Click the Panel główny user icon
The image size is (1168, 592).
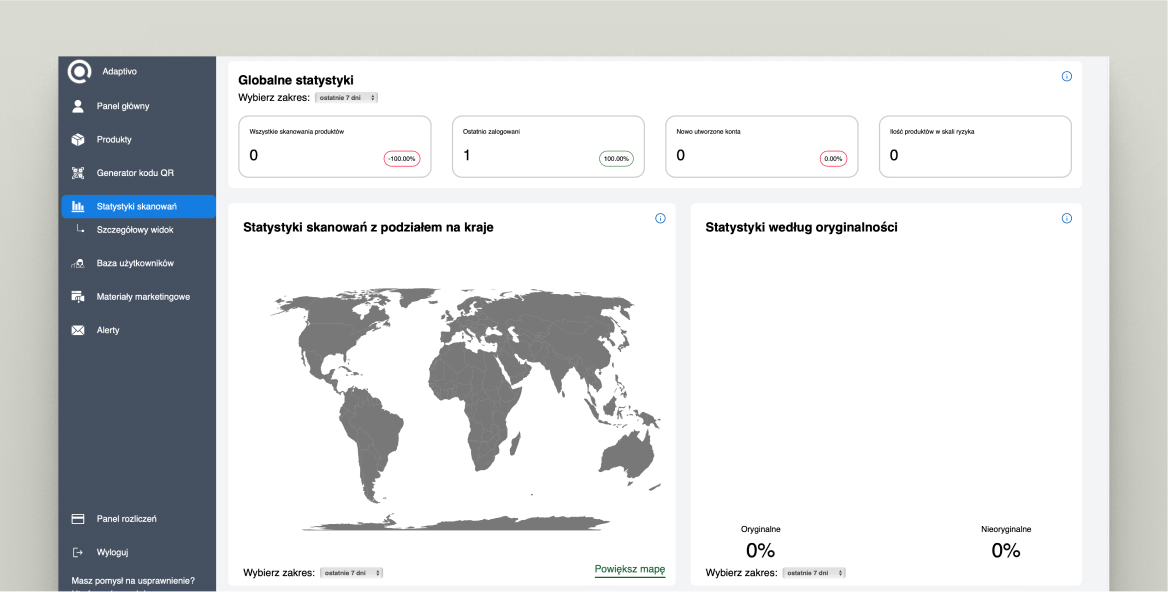[x=78, y=106]
